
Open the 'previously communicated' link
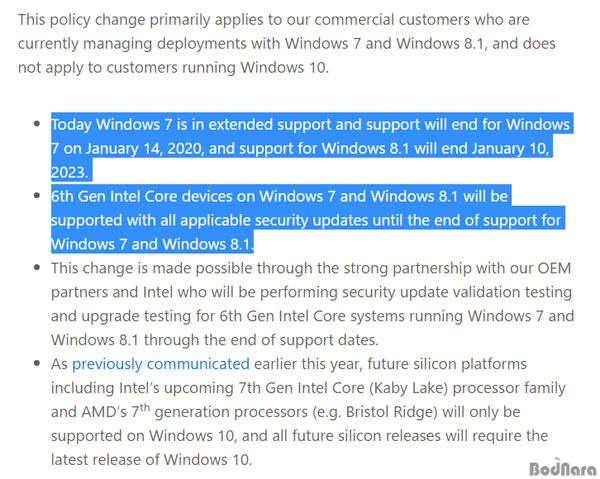point(161,363)
